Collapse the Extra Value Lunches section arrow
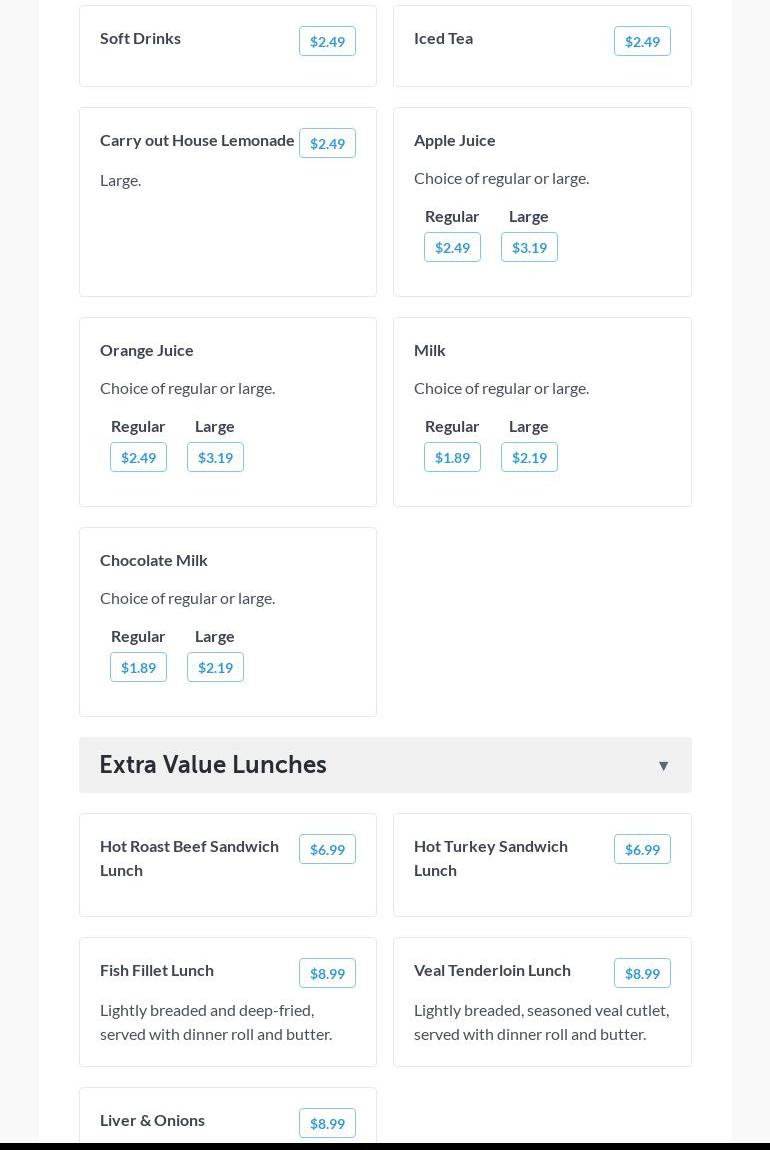 point(663,766)
